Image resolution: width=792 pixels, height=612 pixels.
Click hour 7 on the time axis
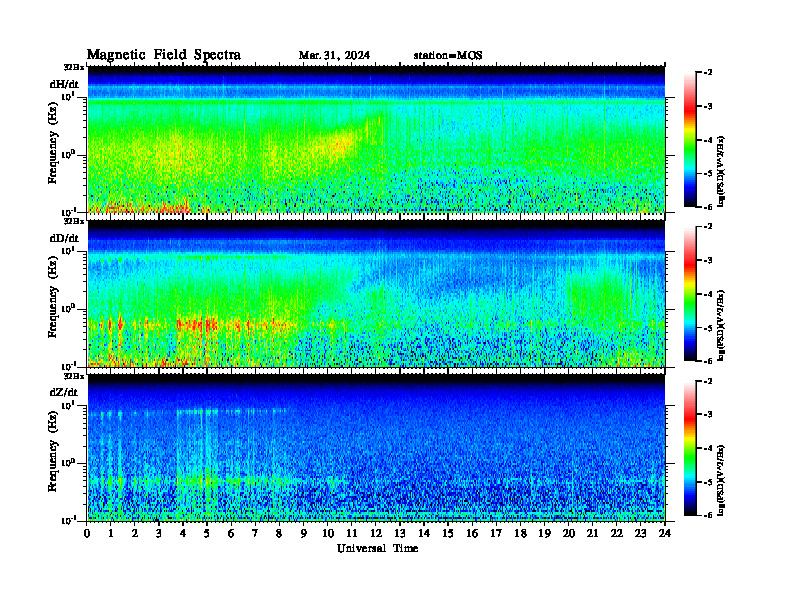255,534
